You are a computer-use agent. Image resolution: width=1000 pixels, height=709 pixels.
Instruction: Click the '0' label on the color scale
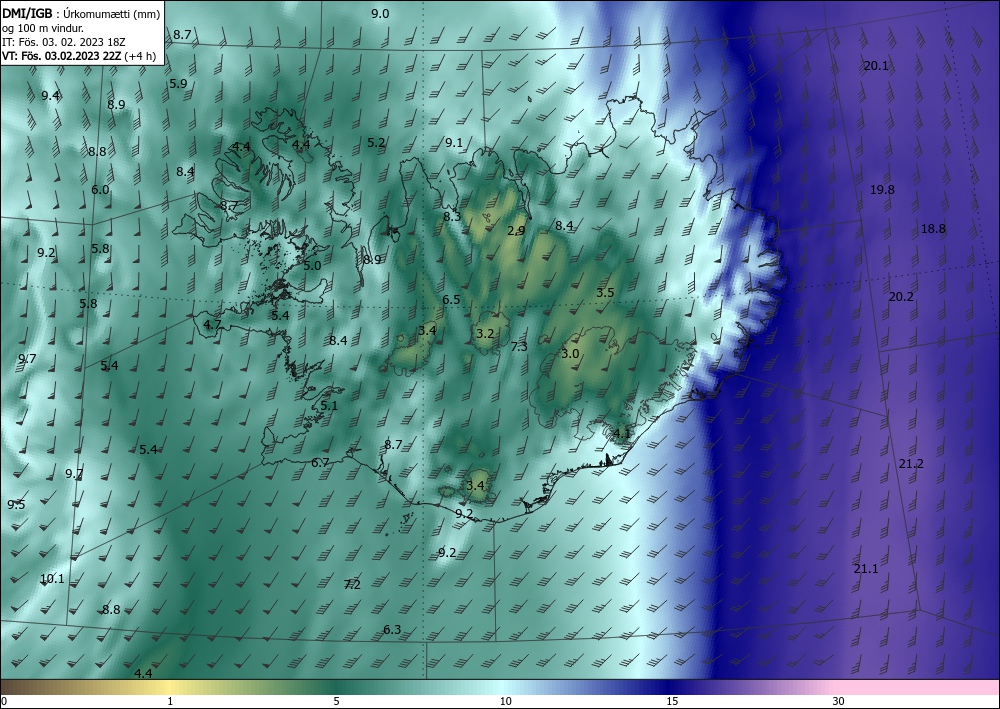[x=4, y=702]
